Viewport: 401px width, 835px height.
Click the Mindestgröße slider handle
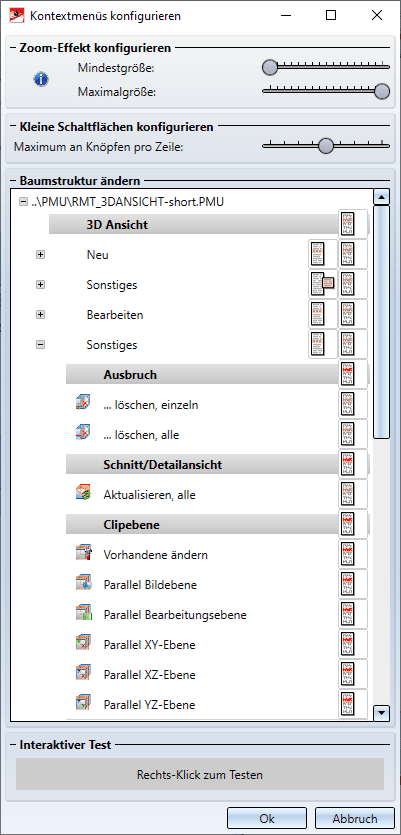pos(270,67)
